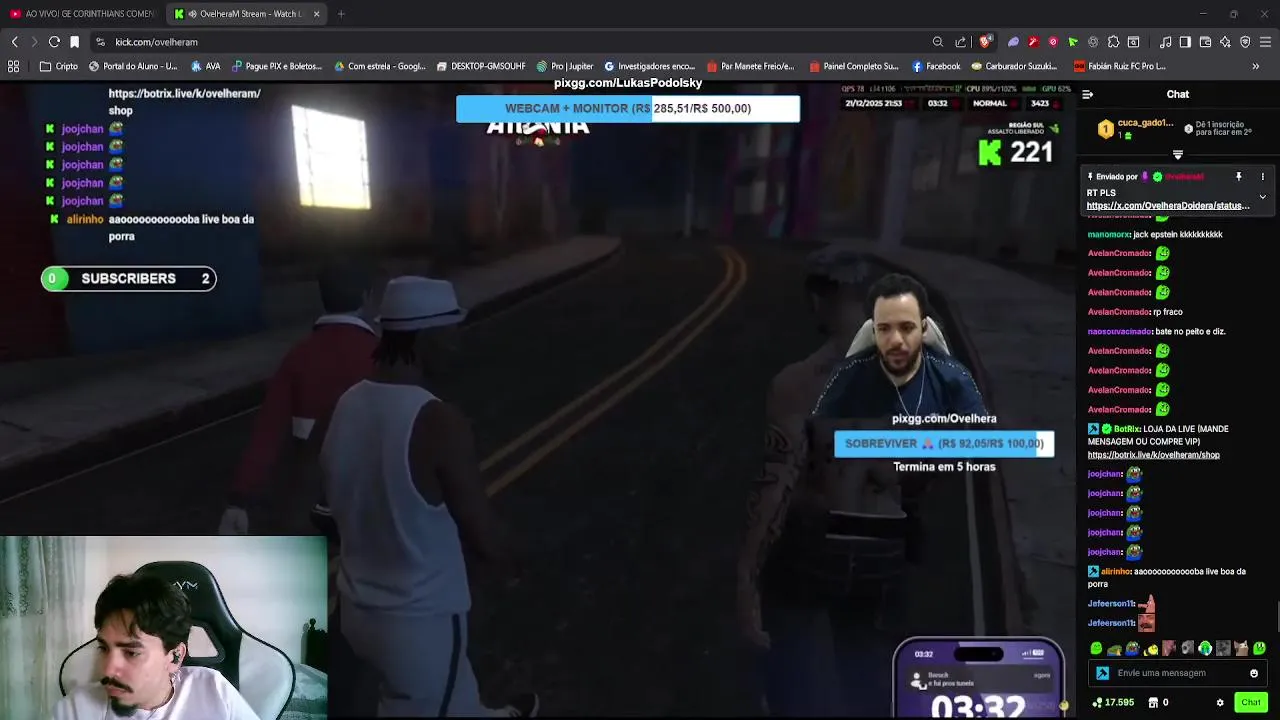The height and width of the screenshot is (720, 1280).
Task: Open the Brave Wallet icon
Action: 1205,42
